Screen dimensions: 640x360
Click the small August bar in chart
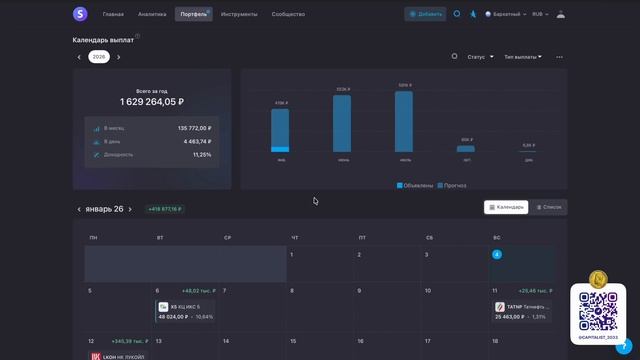[466, 149]
